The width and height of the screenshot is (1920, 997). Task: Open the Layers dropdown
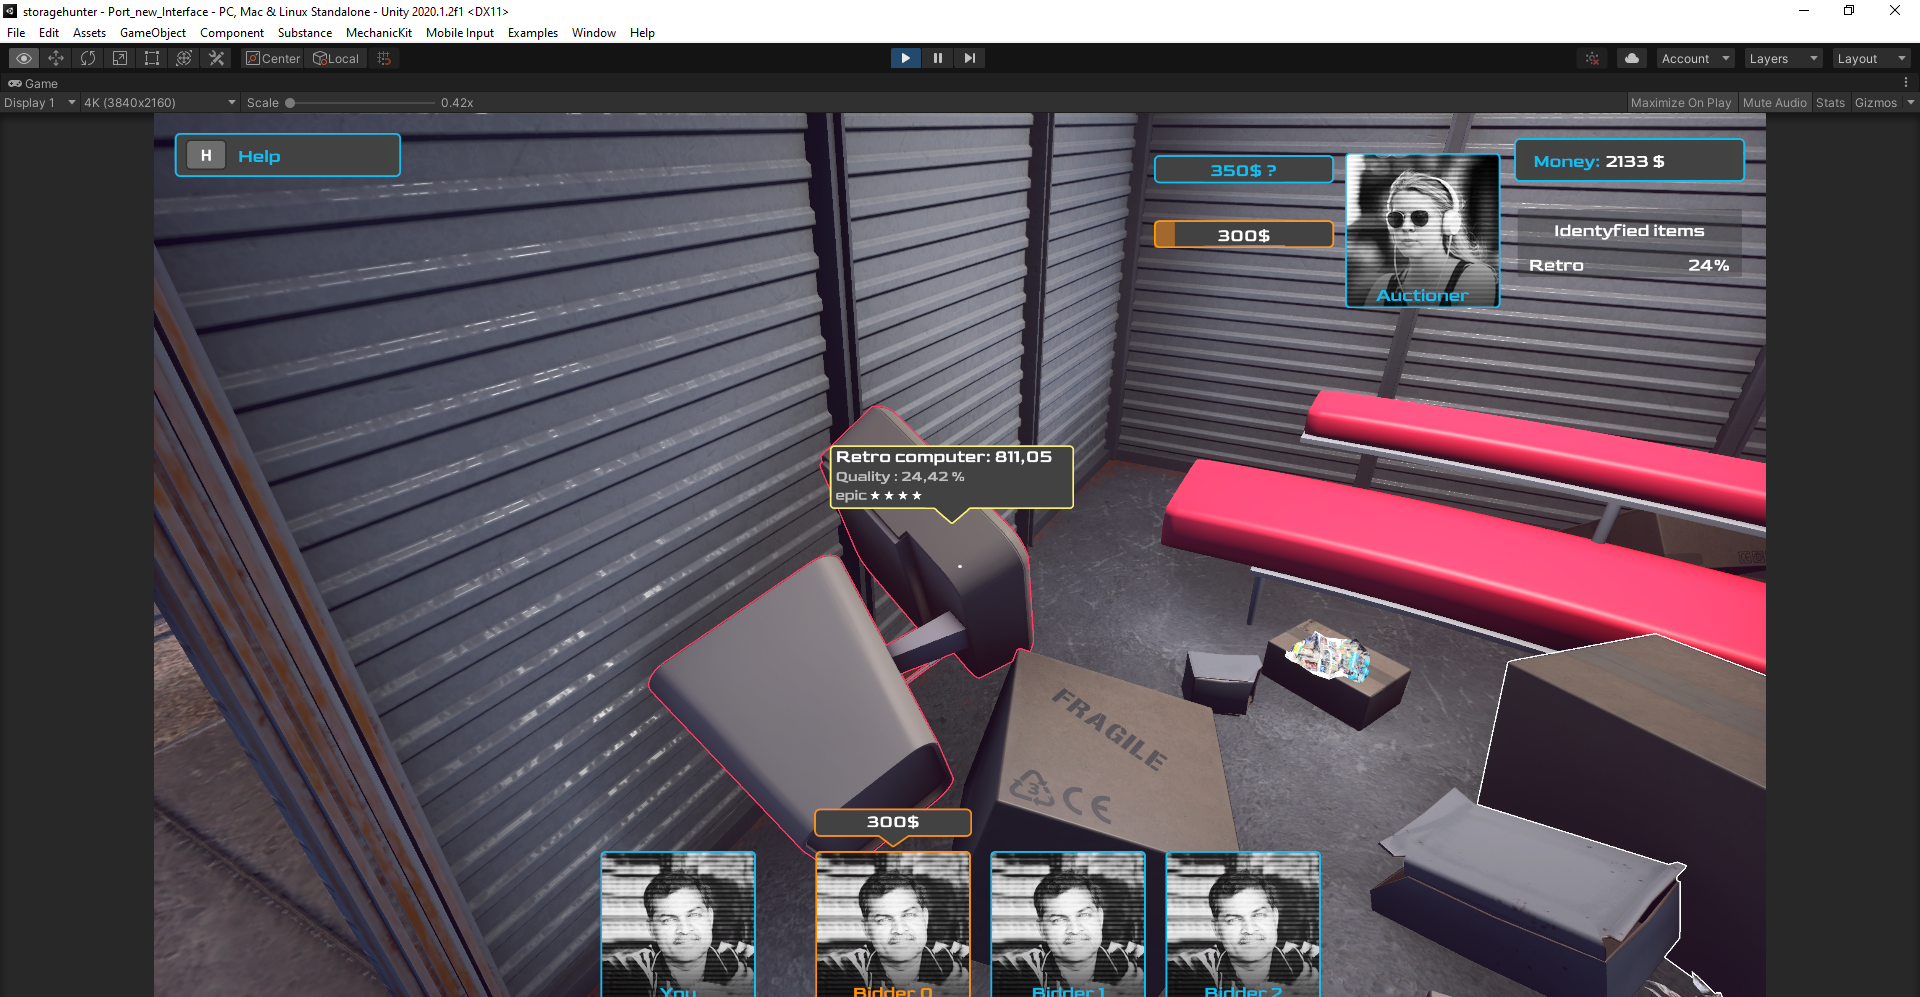pyautogui.click(x=1783, y=59)
